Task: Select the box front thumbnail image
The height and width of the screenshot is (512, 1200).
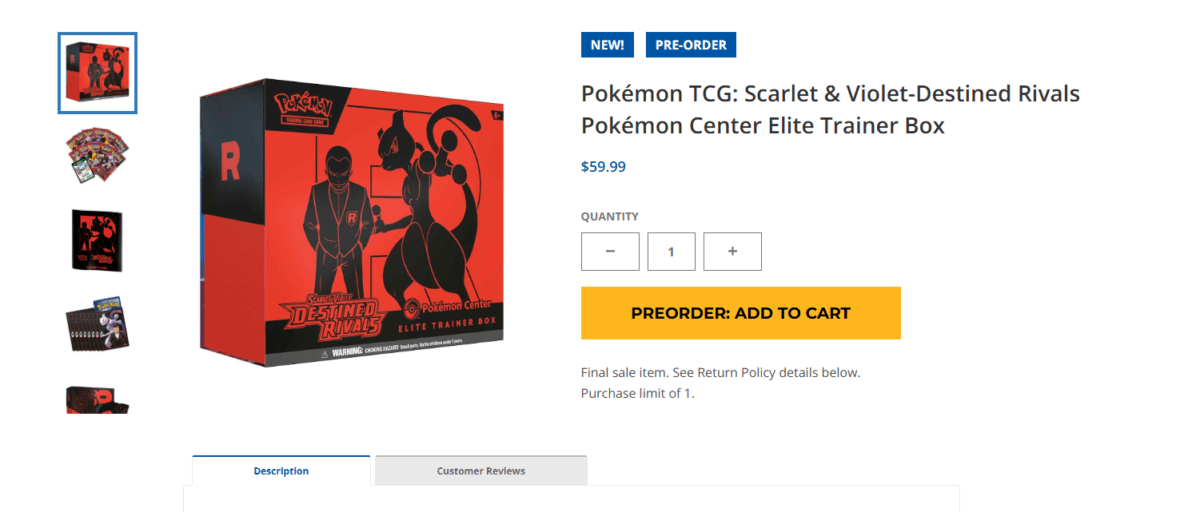Action: (x=97, y=73)
